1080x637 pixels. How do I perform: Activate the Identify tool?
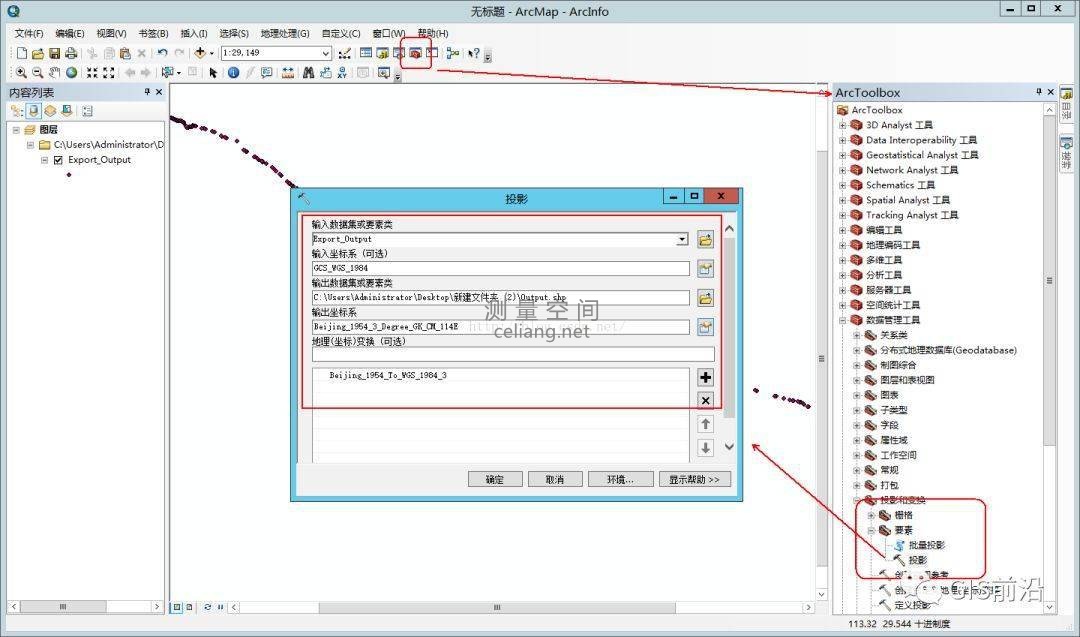coord(233,72)
